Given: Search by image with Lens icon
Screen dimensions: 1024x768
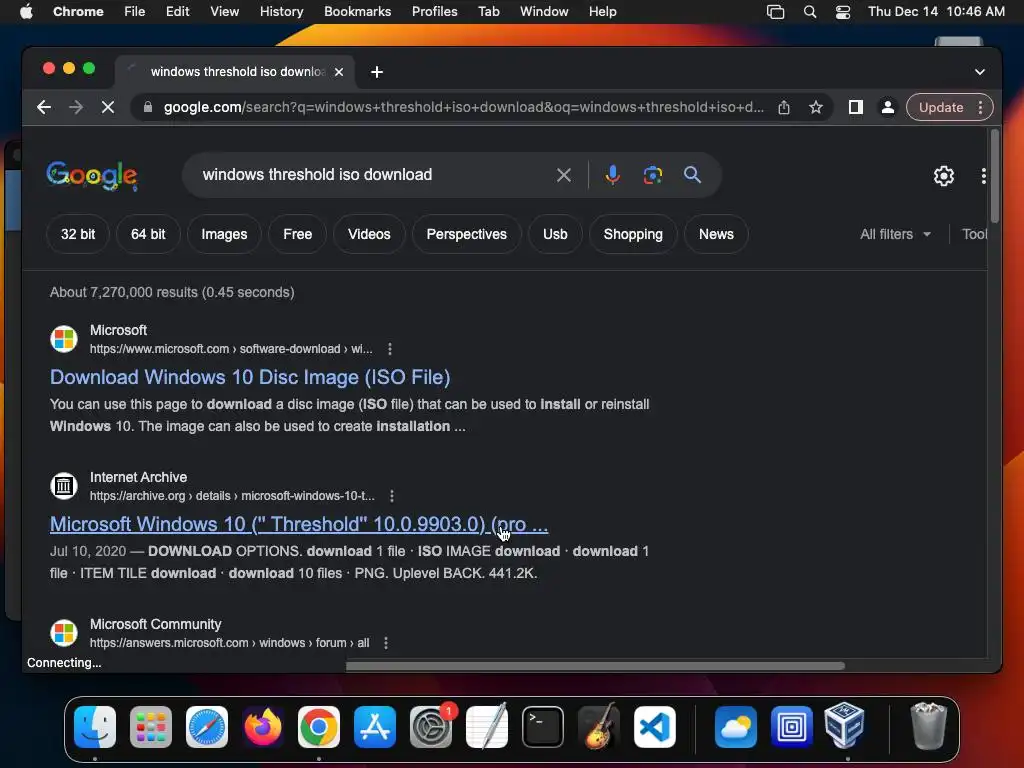Looking at the screenshot, I should pos(653,175).
